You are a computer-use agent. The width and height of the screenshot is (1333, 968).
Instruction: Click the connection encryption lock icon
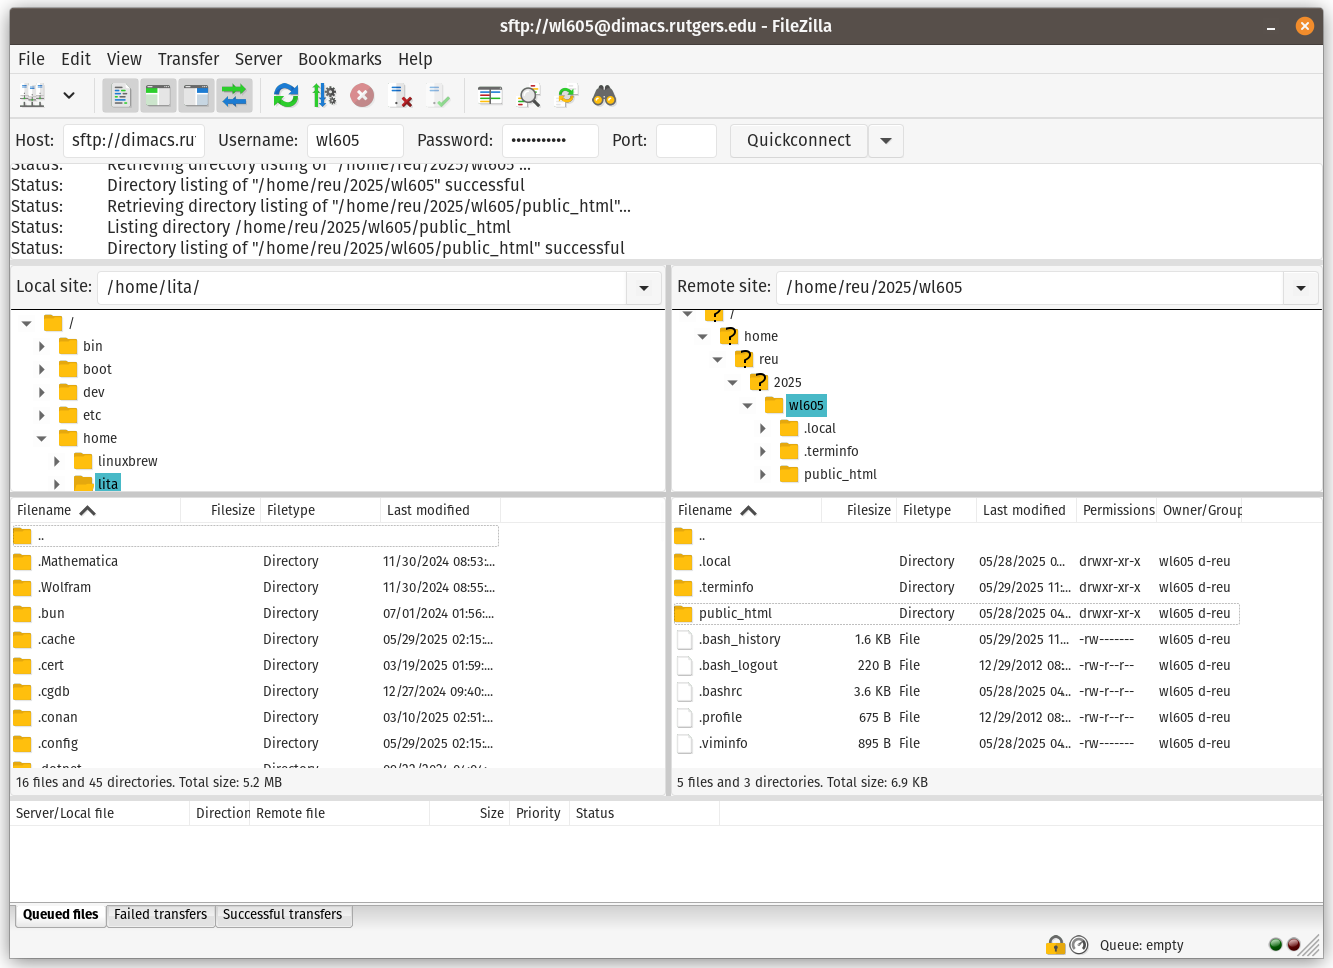pos(1055,944)
